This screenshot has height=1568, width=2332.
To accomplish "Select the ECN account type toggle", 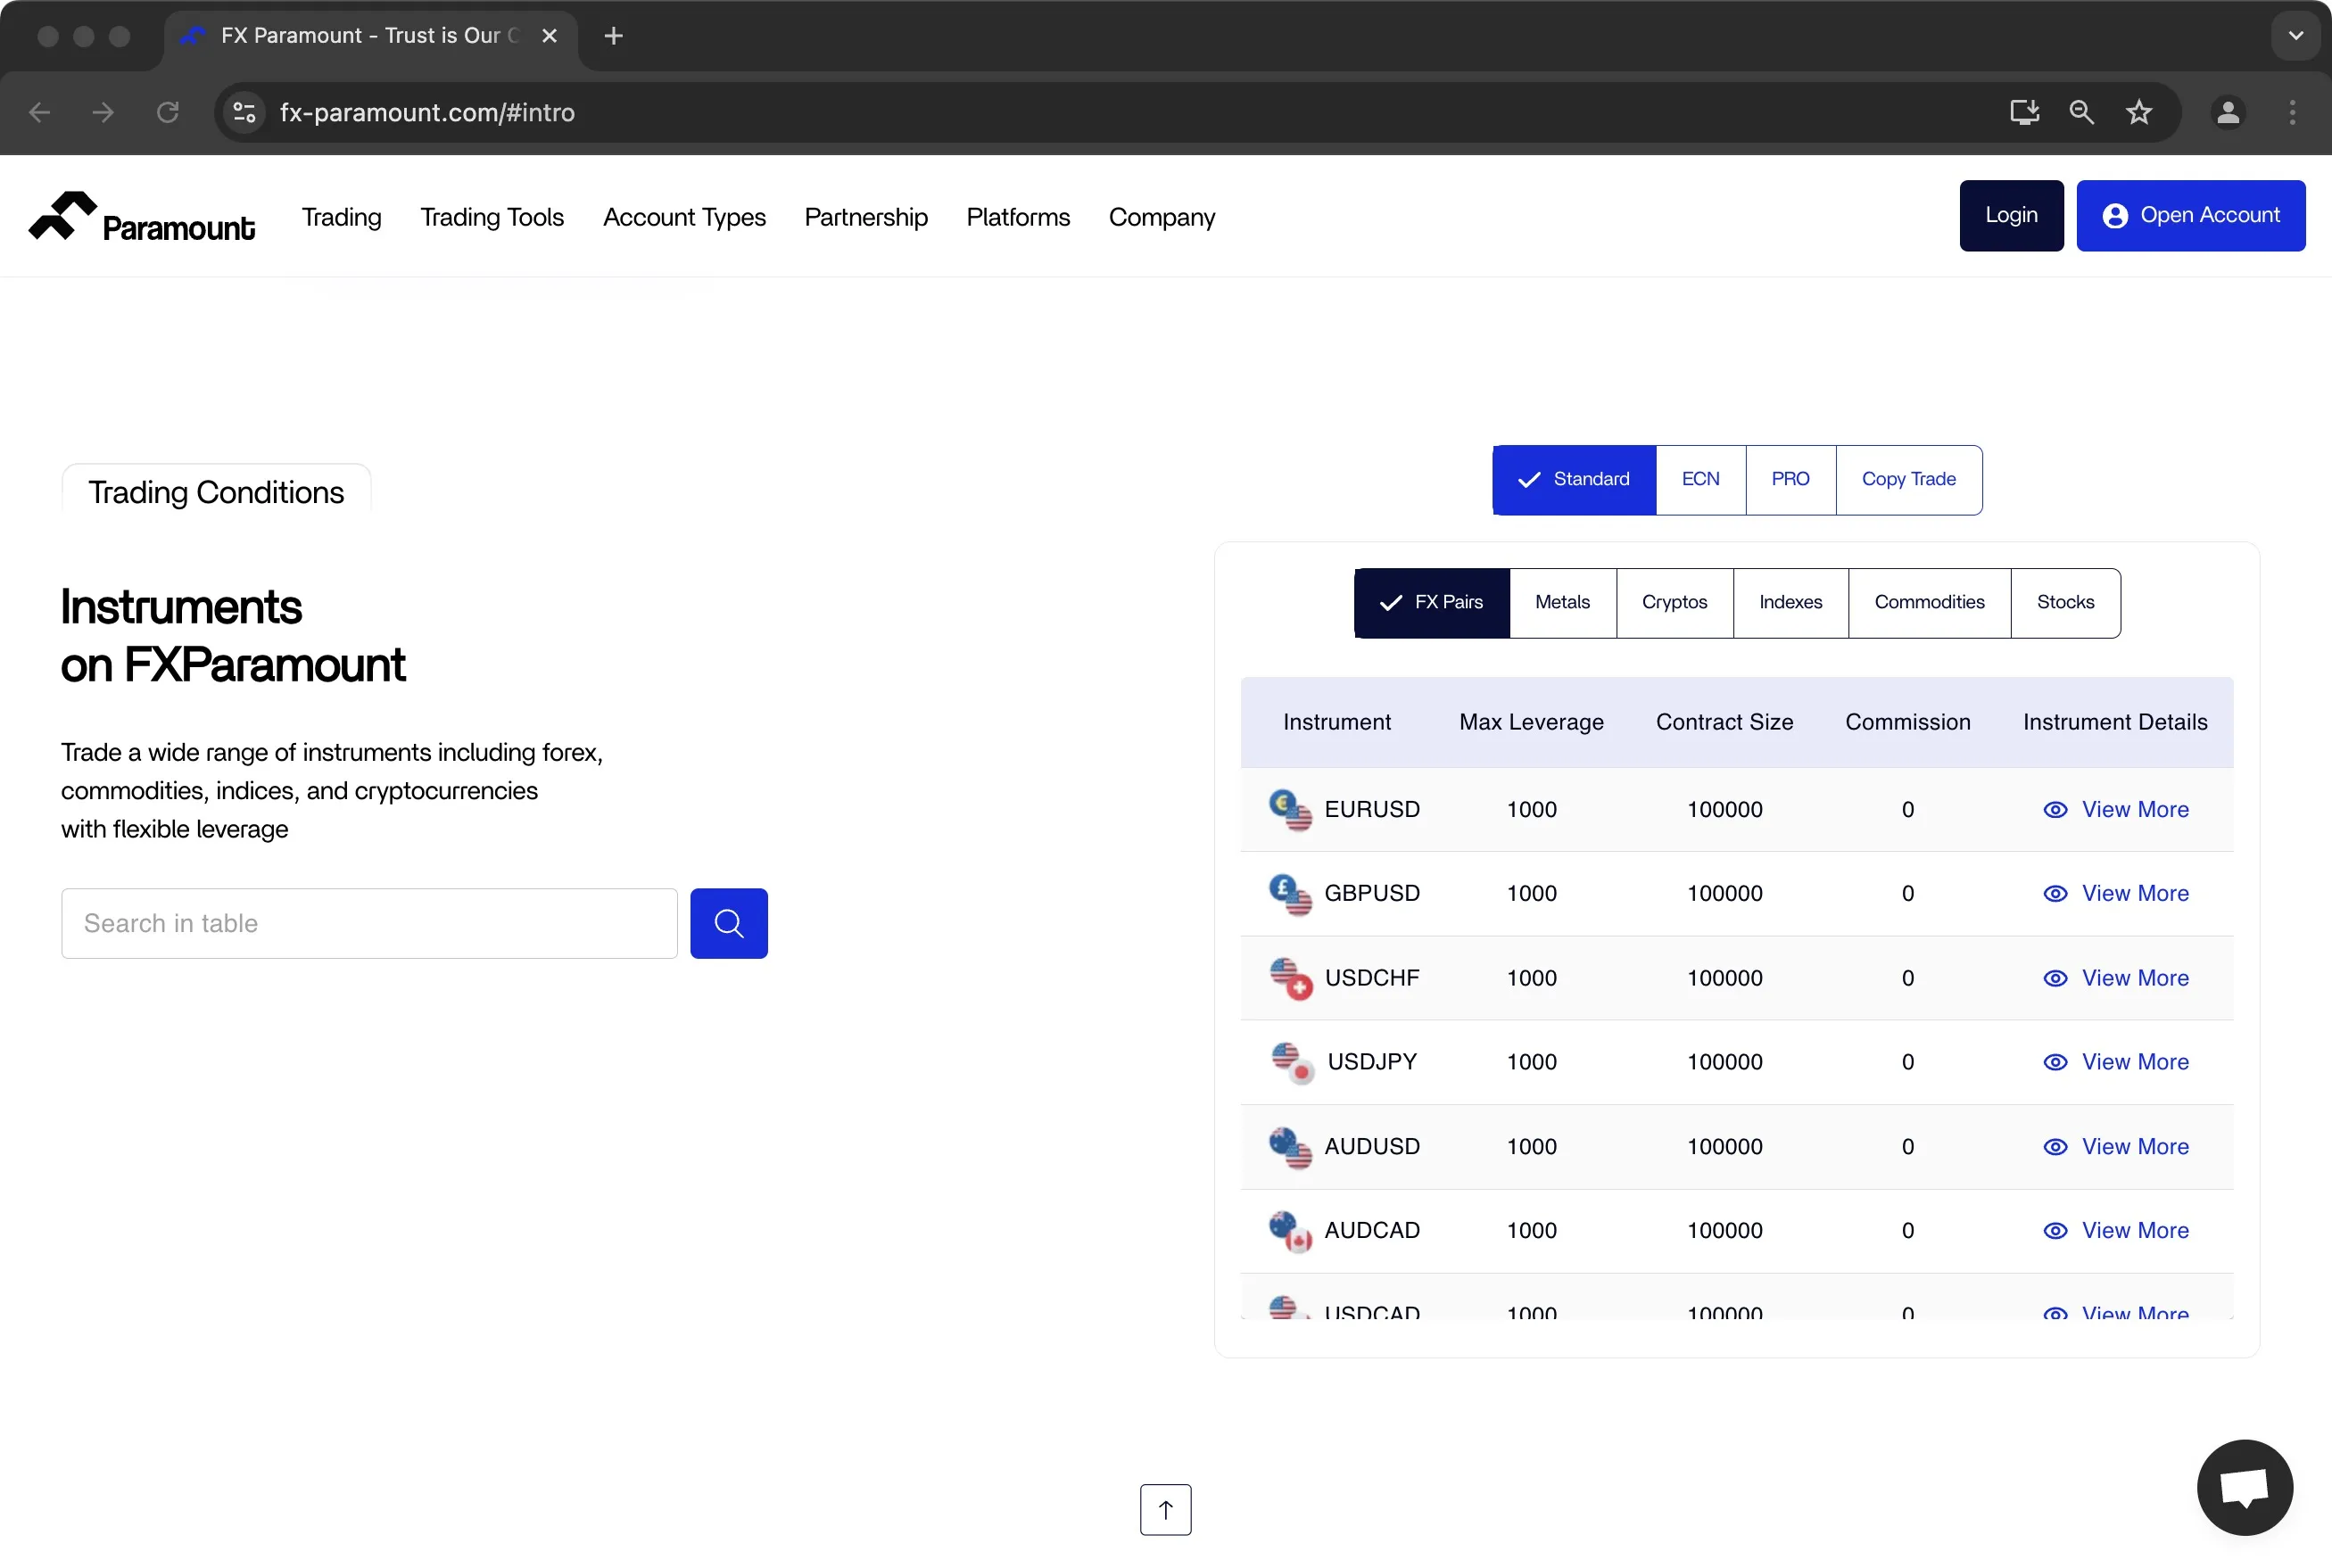I will [1700, 479].
